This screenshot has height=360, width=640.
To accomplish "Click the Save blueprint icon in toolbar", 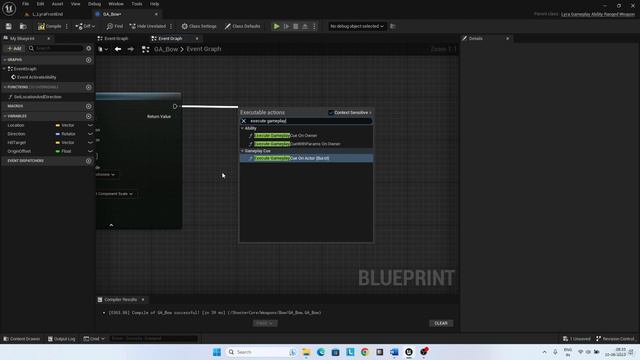I will pos(9,26).
